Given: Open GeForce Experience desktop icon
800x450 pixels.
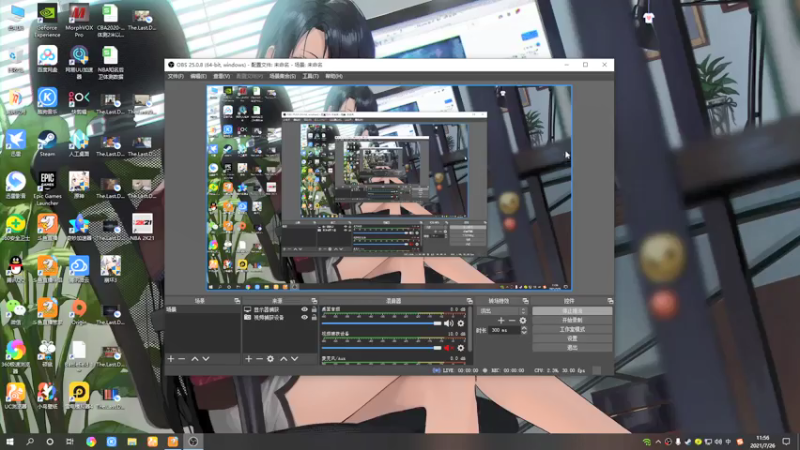Looking at the screenshot, I should pyautogui.click(x=47, y=20).
